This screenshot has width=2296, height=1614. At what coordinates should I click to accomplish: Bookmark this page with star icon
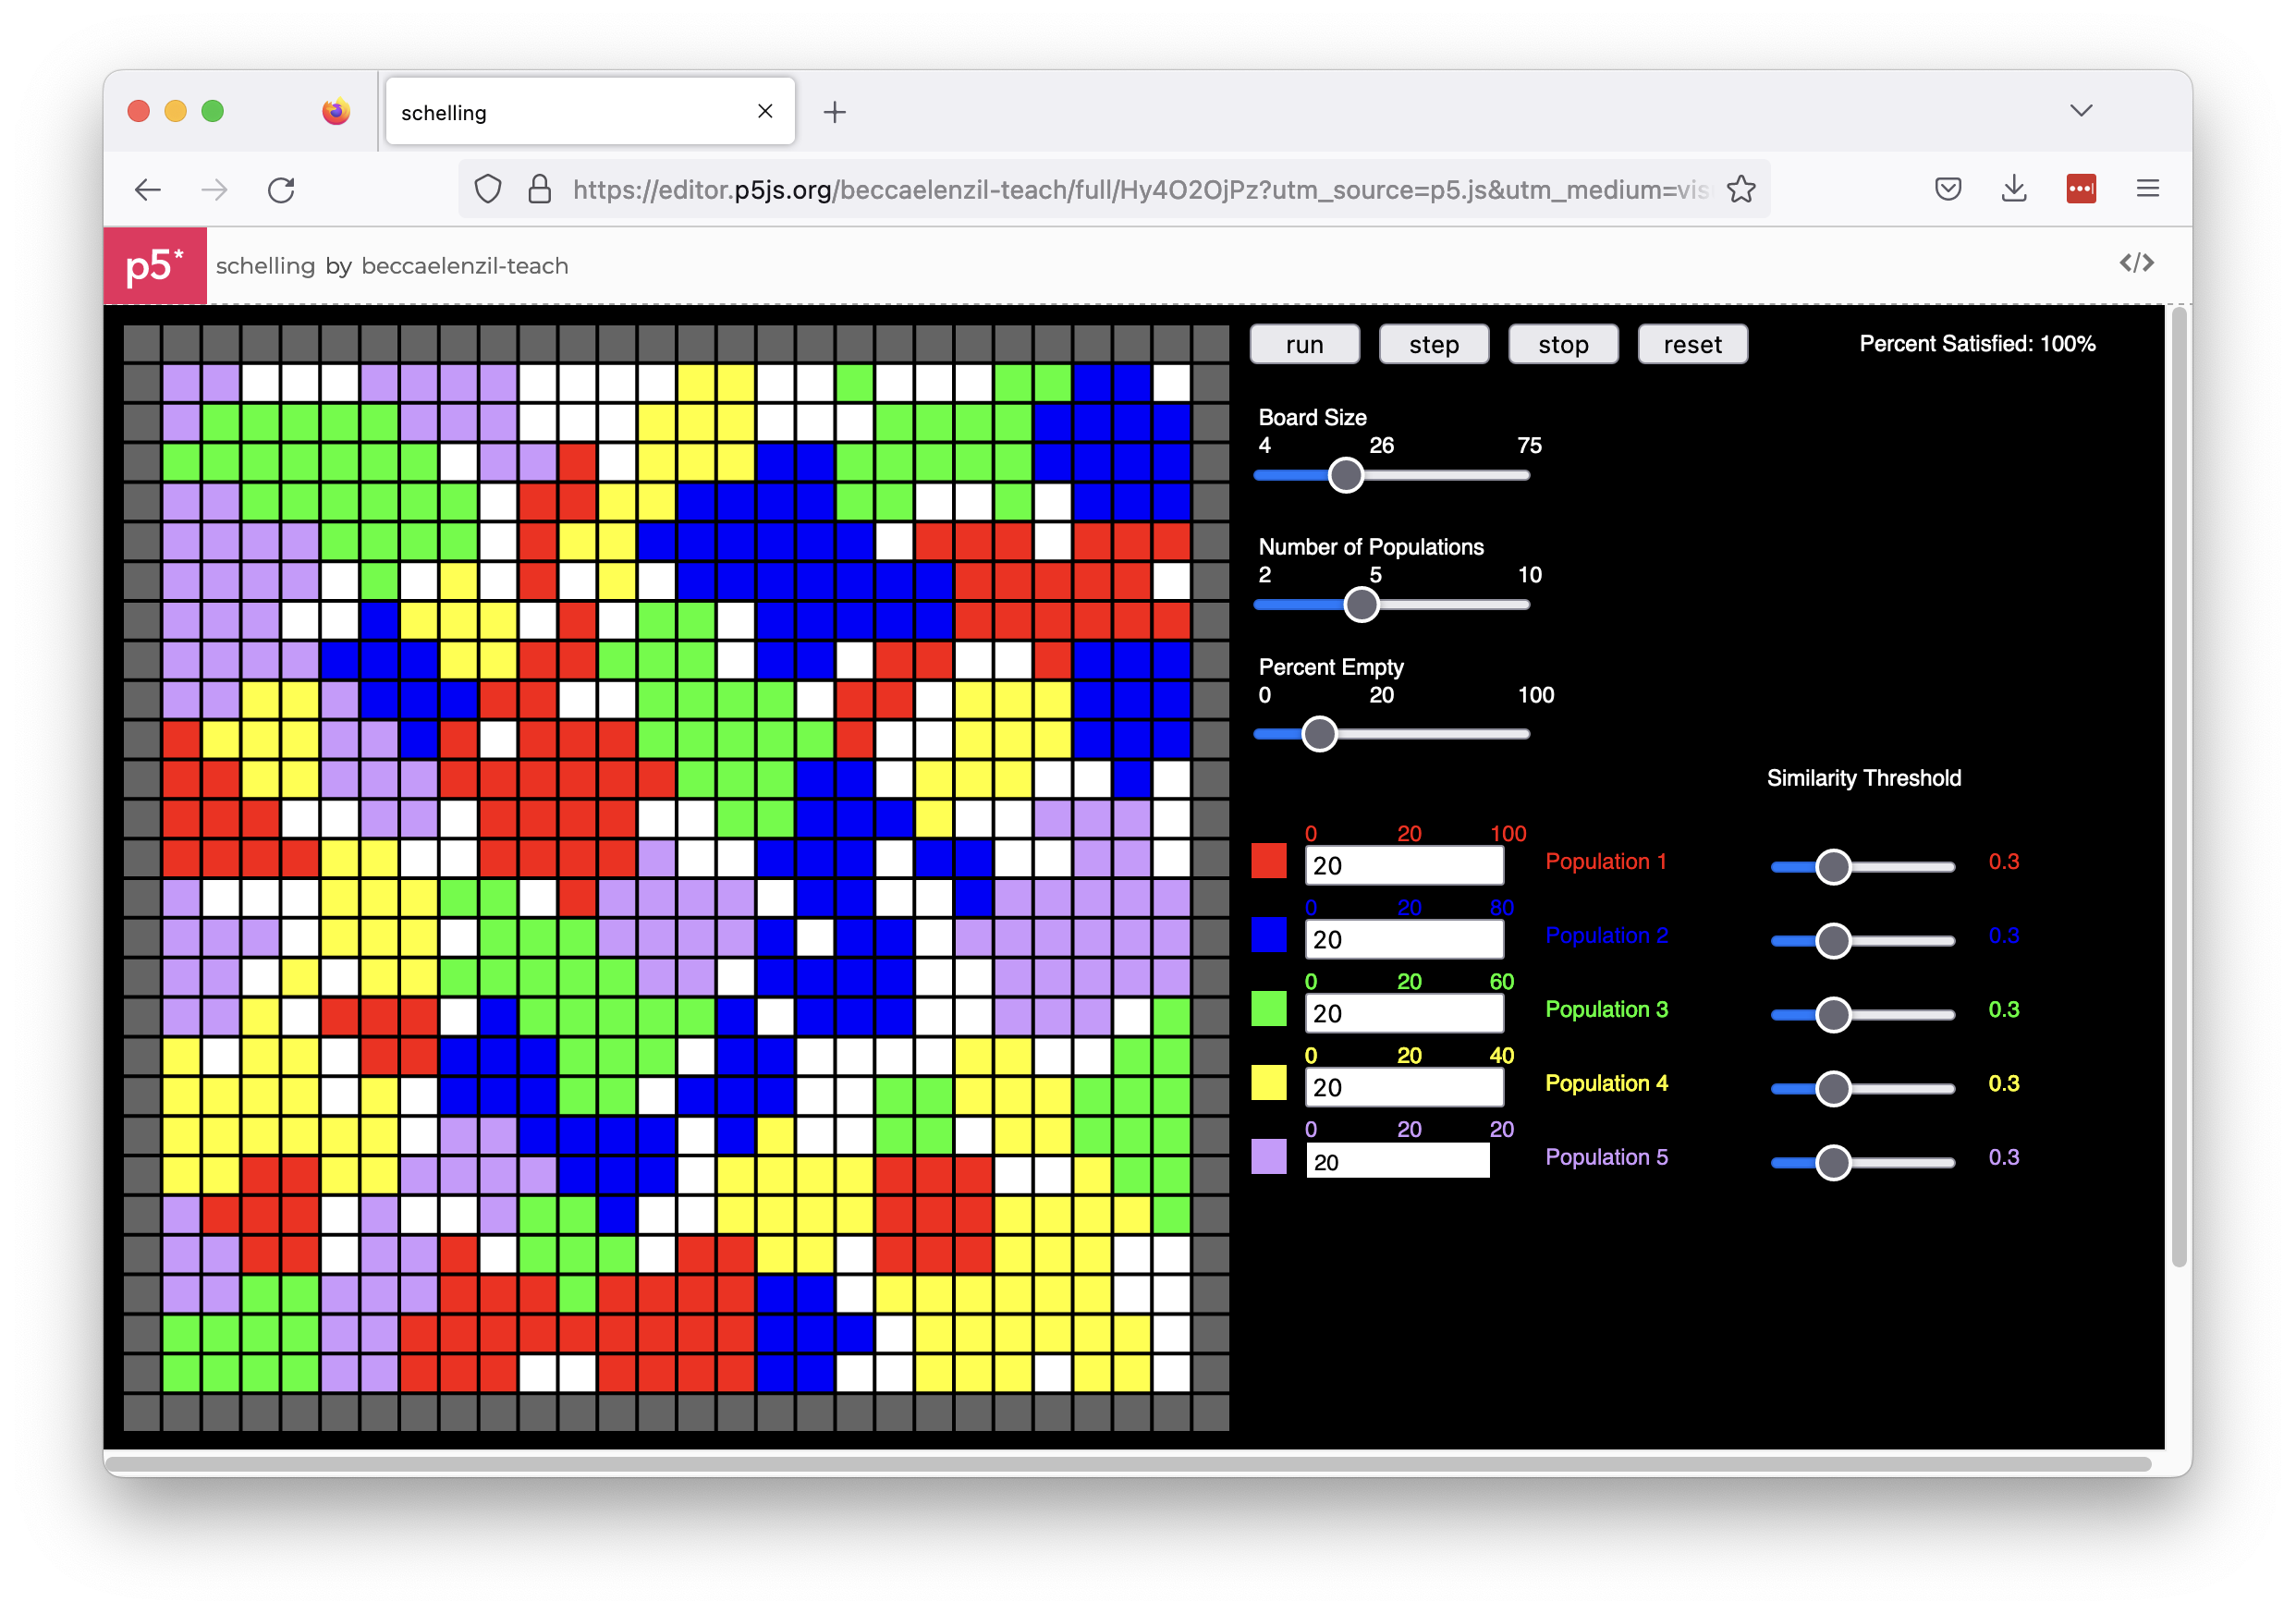(x=1741, y=189)
